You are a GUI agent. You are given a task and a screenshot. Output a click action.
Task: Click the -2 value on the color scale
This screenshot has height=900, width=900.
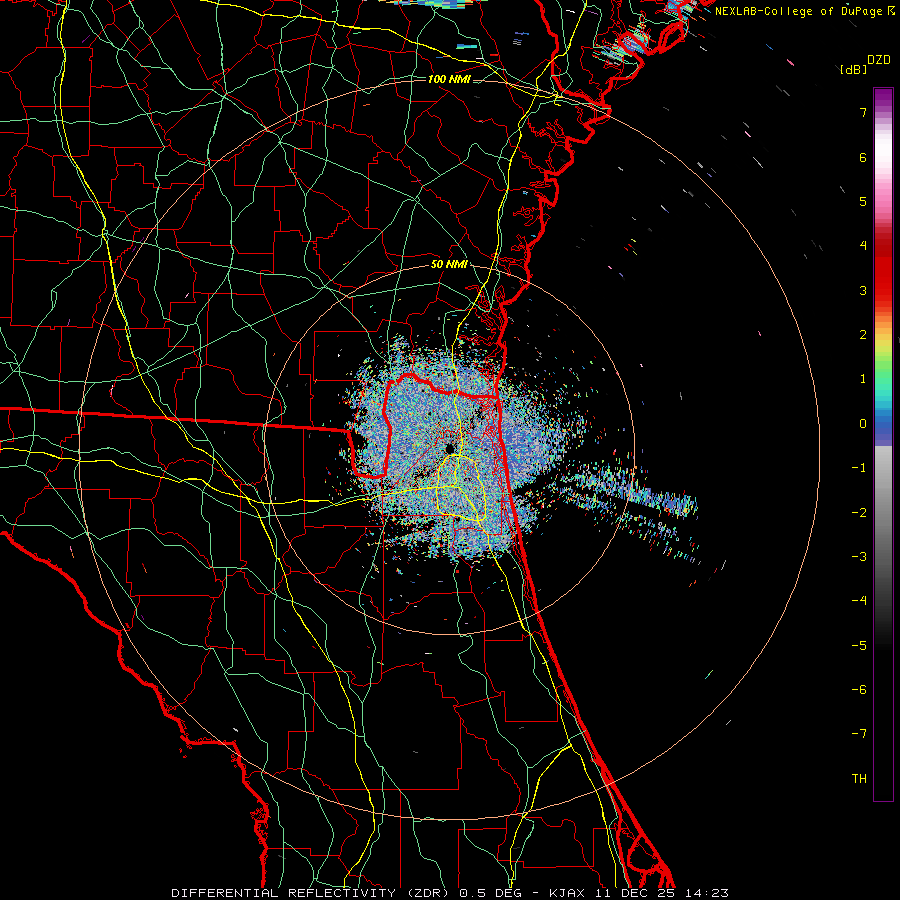pyautogui.click(x=859, y=512)
